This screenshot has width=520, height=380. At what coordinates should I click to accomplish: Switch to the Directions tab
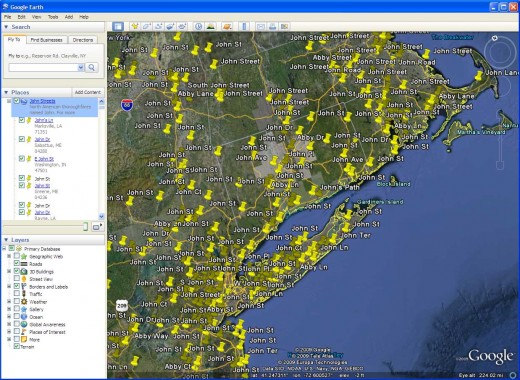pos(83,40)
